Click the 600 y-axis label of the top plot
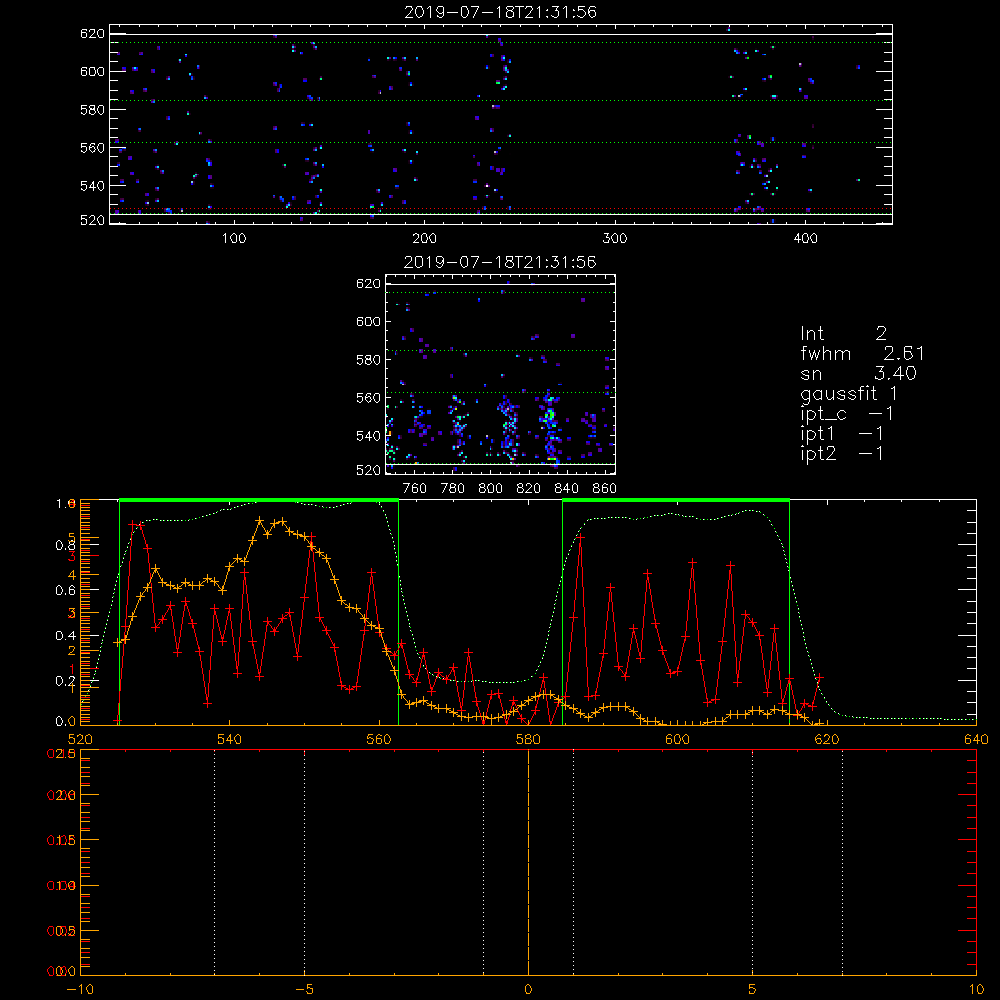This screenshot has height=1000, width=1000. (92, 71)
